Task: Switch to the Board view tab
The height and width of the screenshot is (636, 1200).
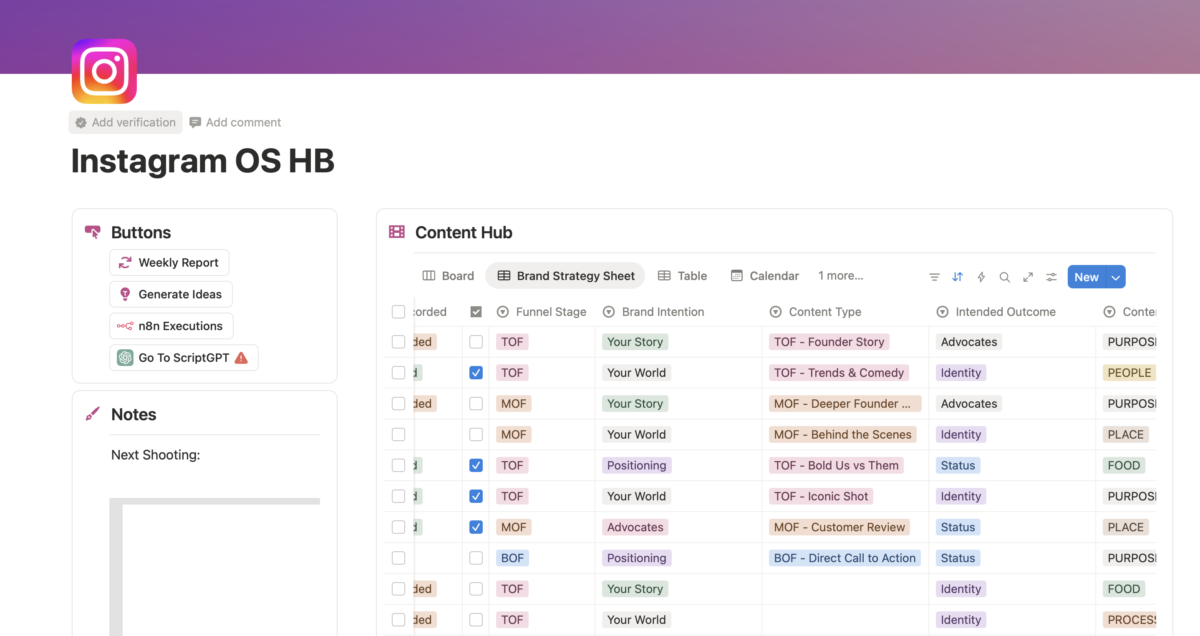Action: coord(448,276)
